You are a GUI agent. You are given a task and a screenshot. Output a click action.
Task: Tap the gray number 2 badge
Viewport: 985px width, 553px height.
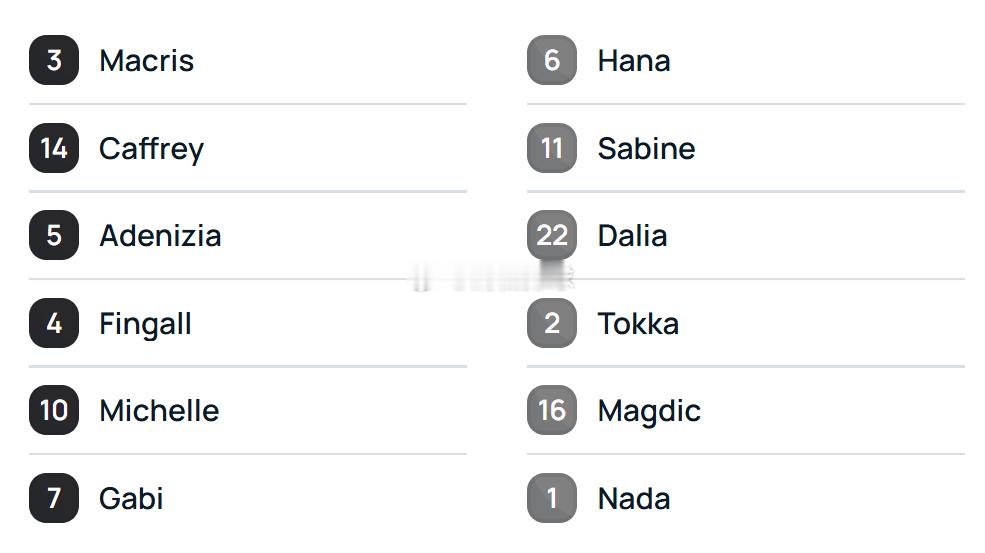coord(552,323)
